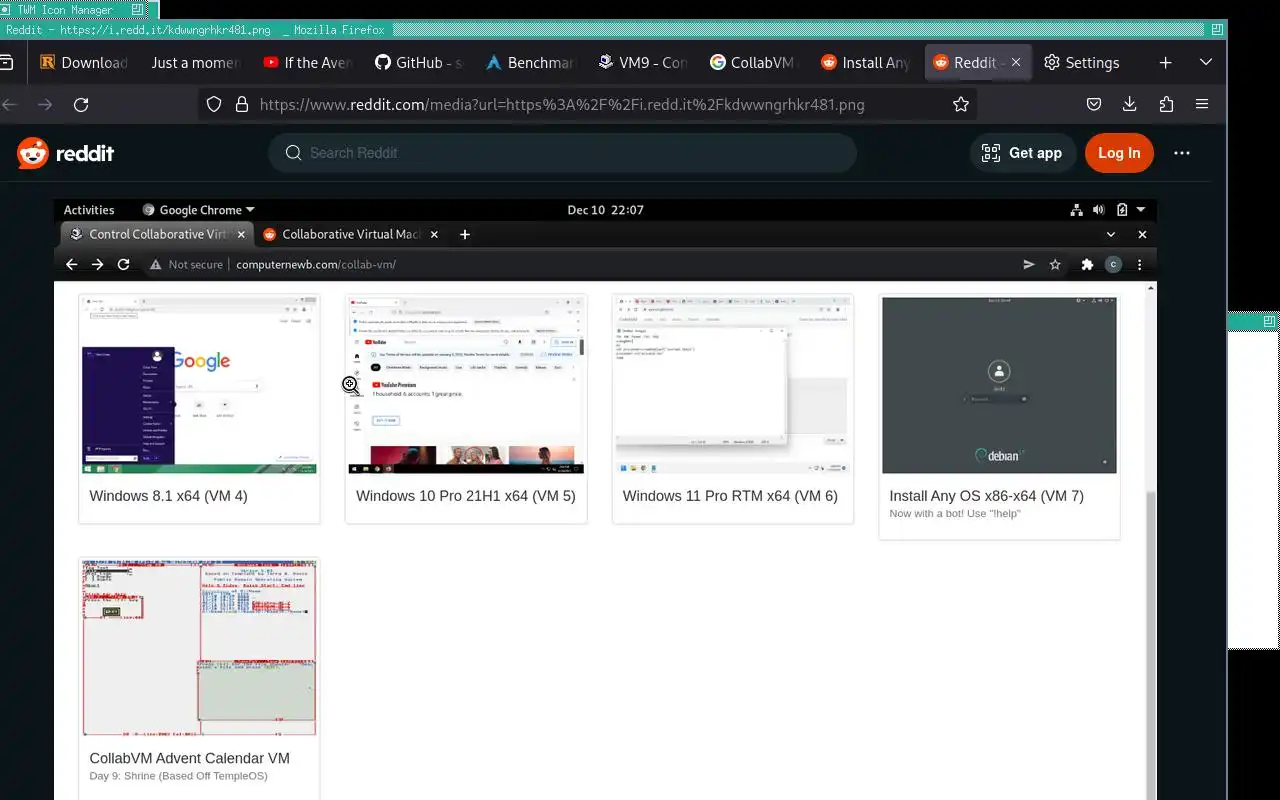Switch to the 'VM9 - Con' tab

click(x=642, y=62)
